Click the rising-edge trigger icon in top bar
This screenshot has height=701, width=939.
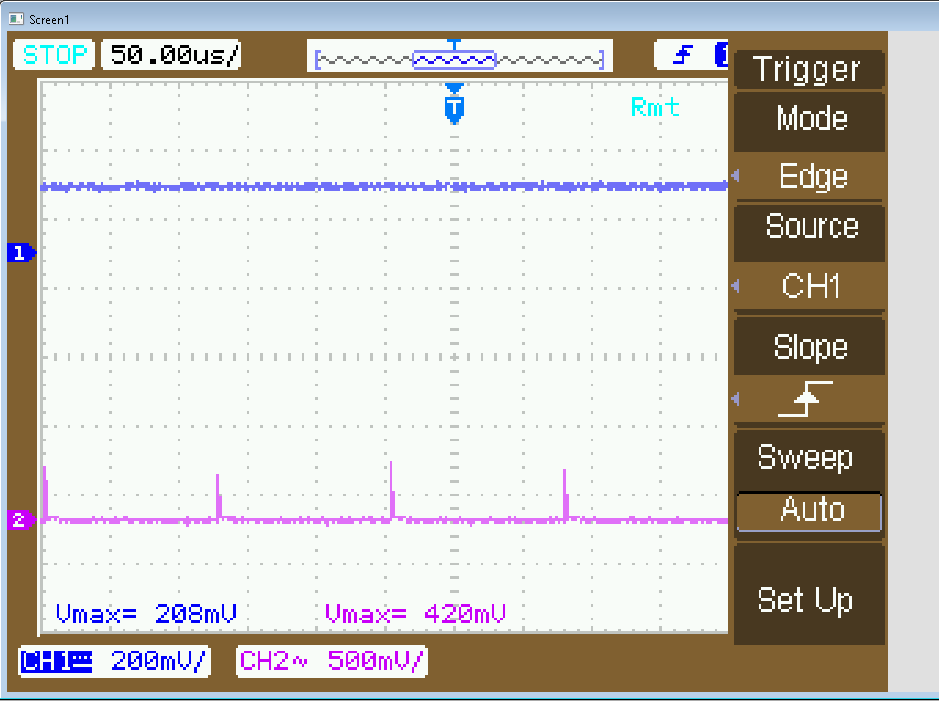(683, 56)
